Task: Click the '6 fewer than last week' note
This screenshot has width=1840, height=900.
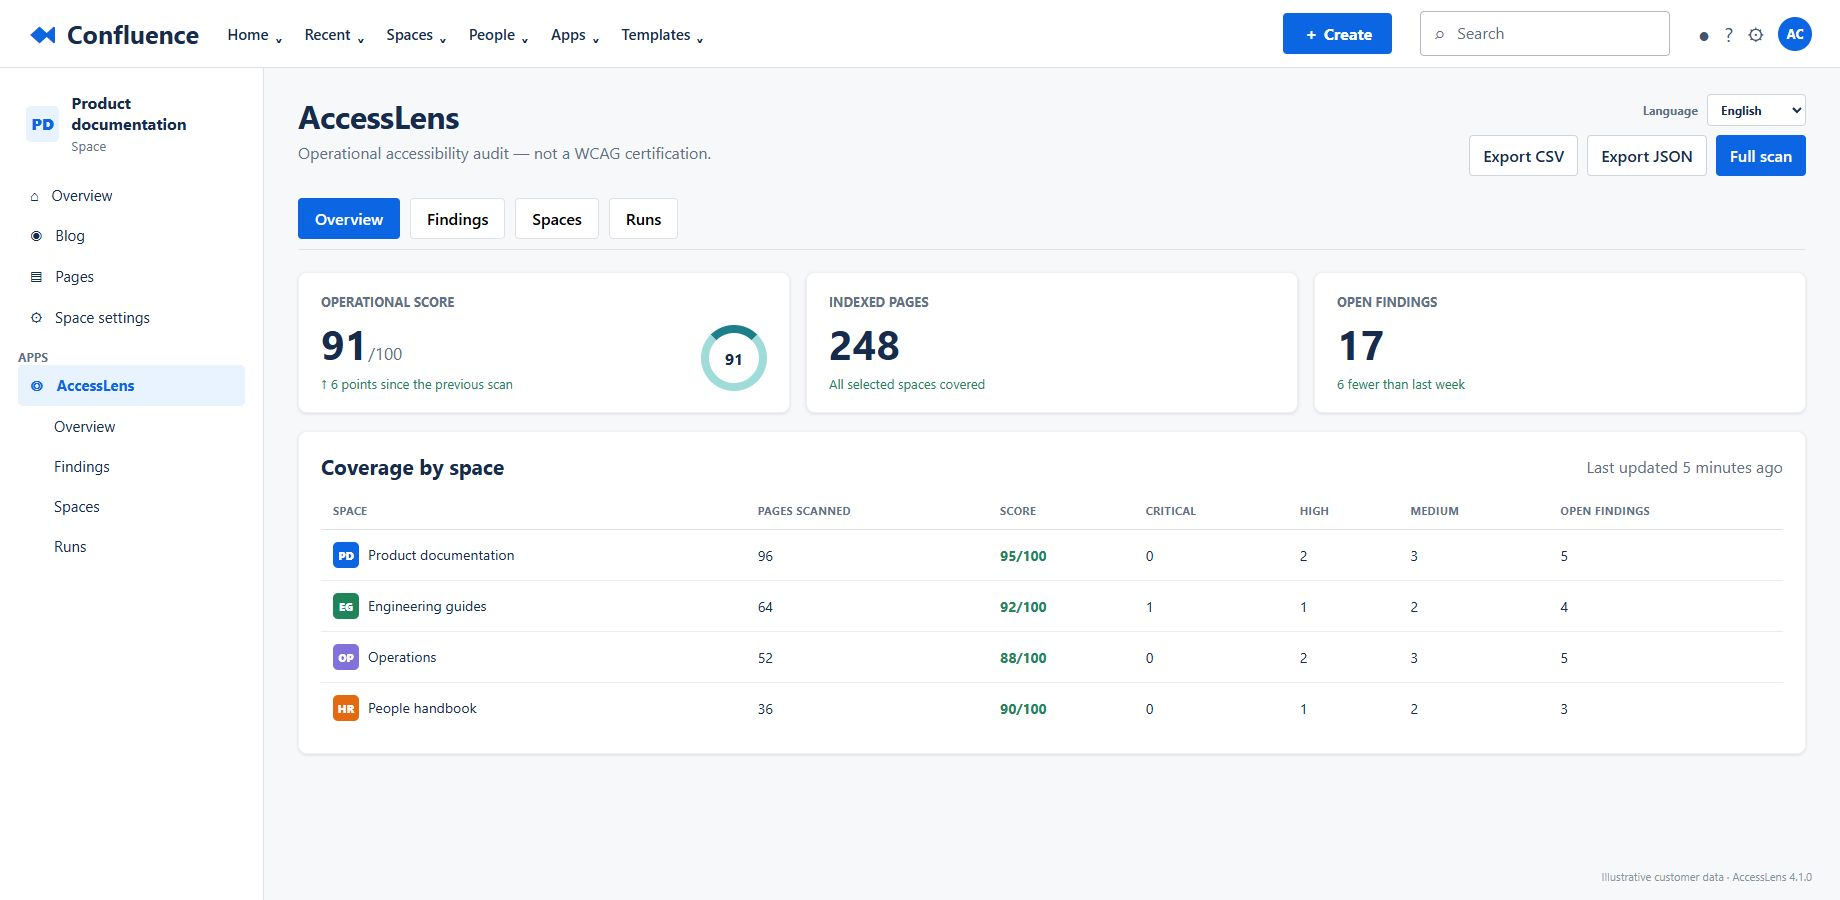Action: point(1401,385)
